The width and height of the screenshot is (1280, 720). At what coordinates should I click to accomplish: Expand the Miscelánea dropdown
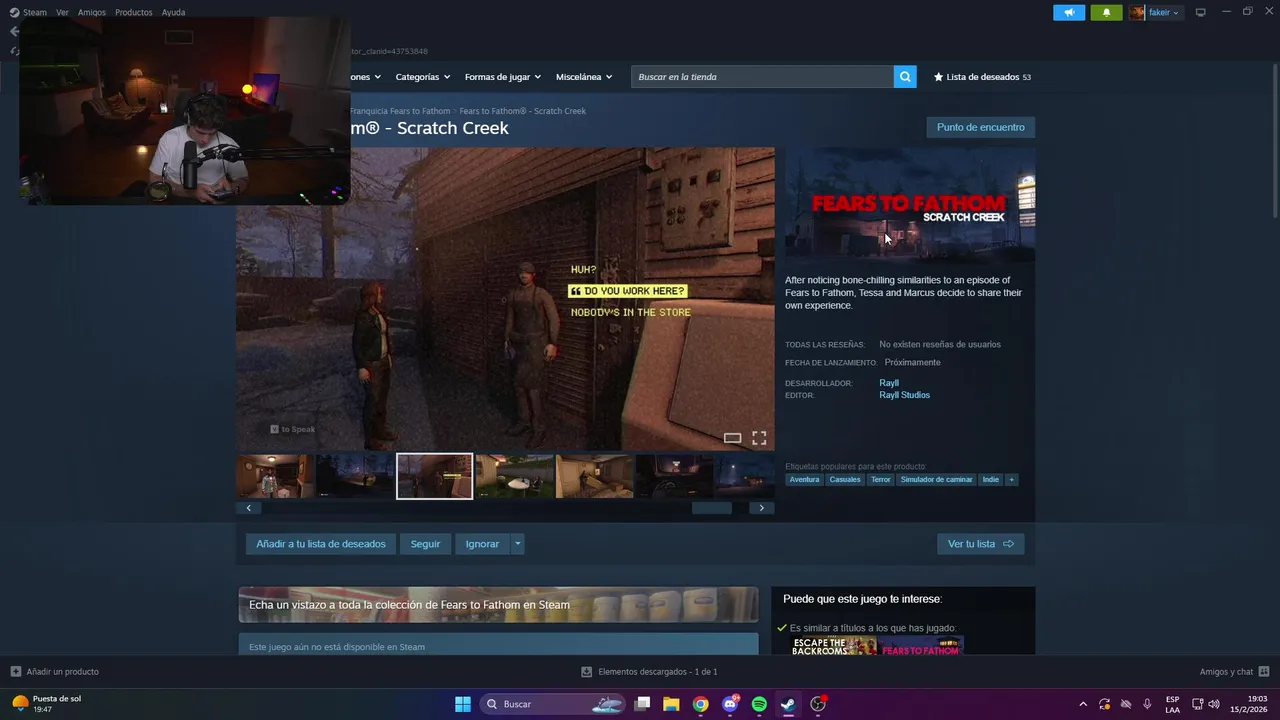[584, 77]
